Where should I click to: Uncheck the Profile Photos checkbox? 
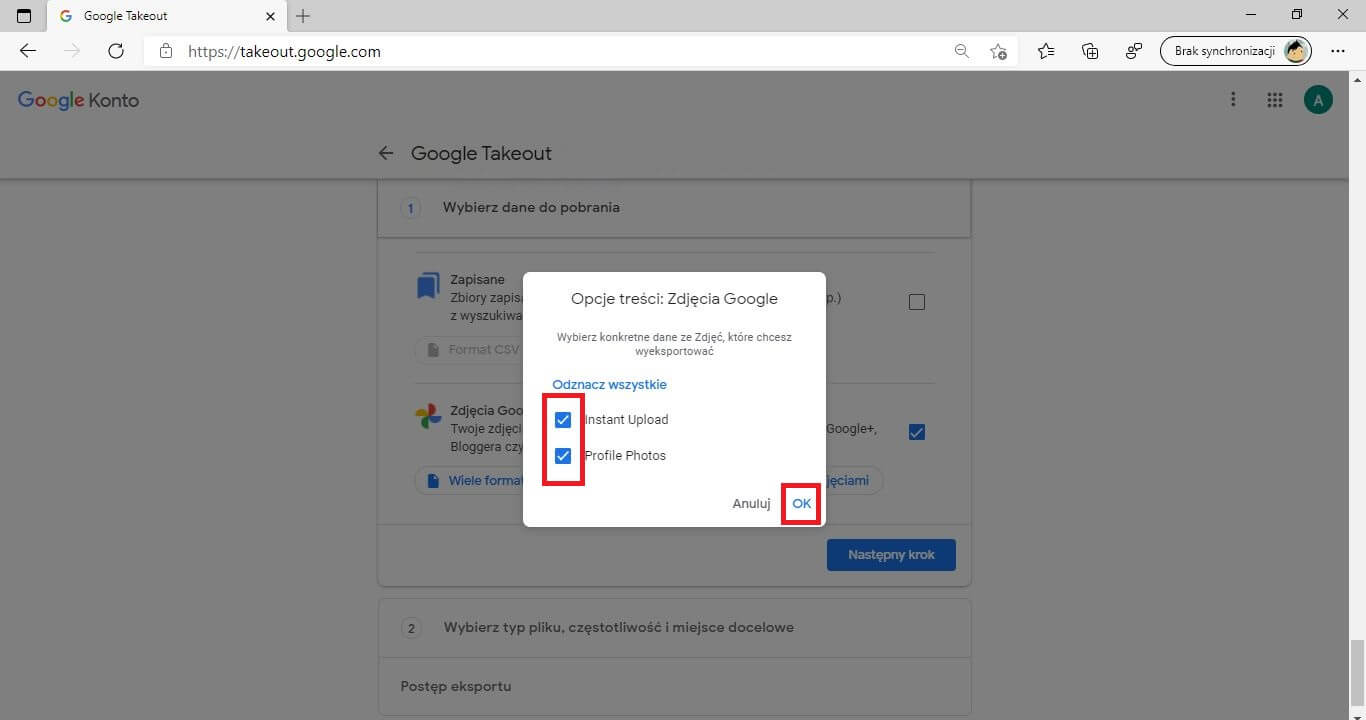click(x=563, y=456)
